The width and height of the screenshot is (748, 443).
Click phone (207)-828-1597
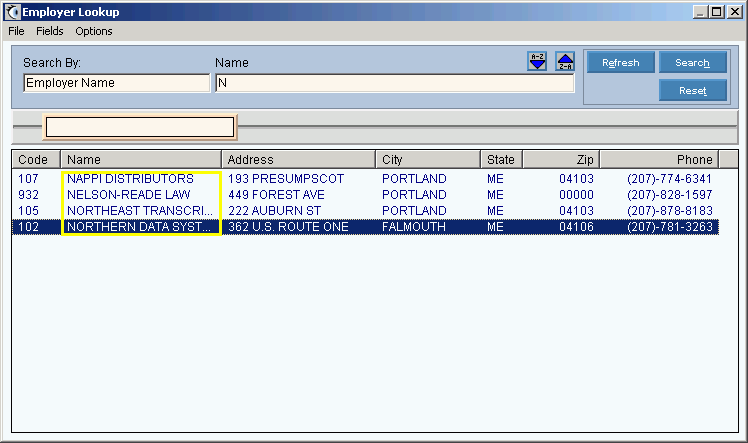669,195
